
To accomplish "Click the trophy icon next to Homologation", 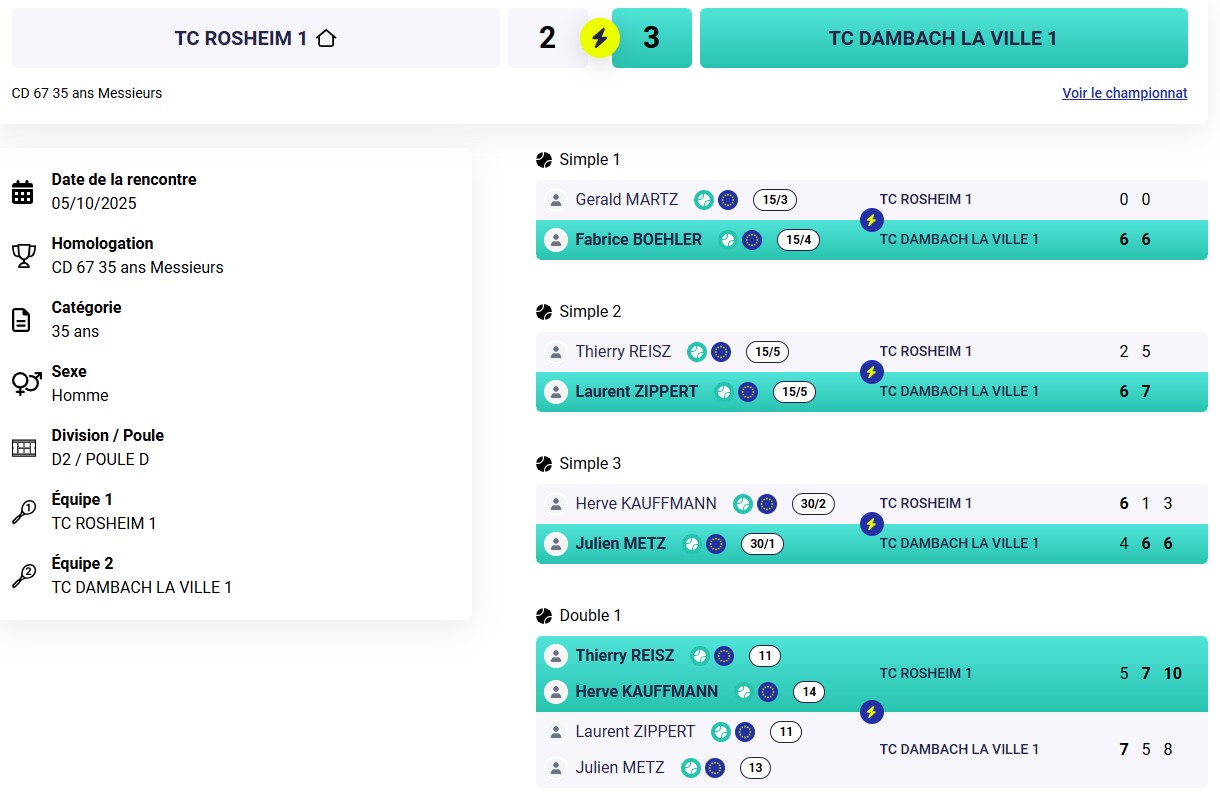I will tap(23, 256).
